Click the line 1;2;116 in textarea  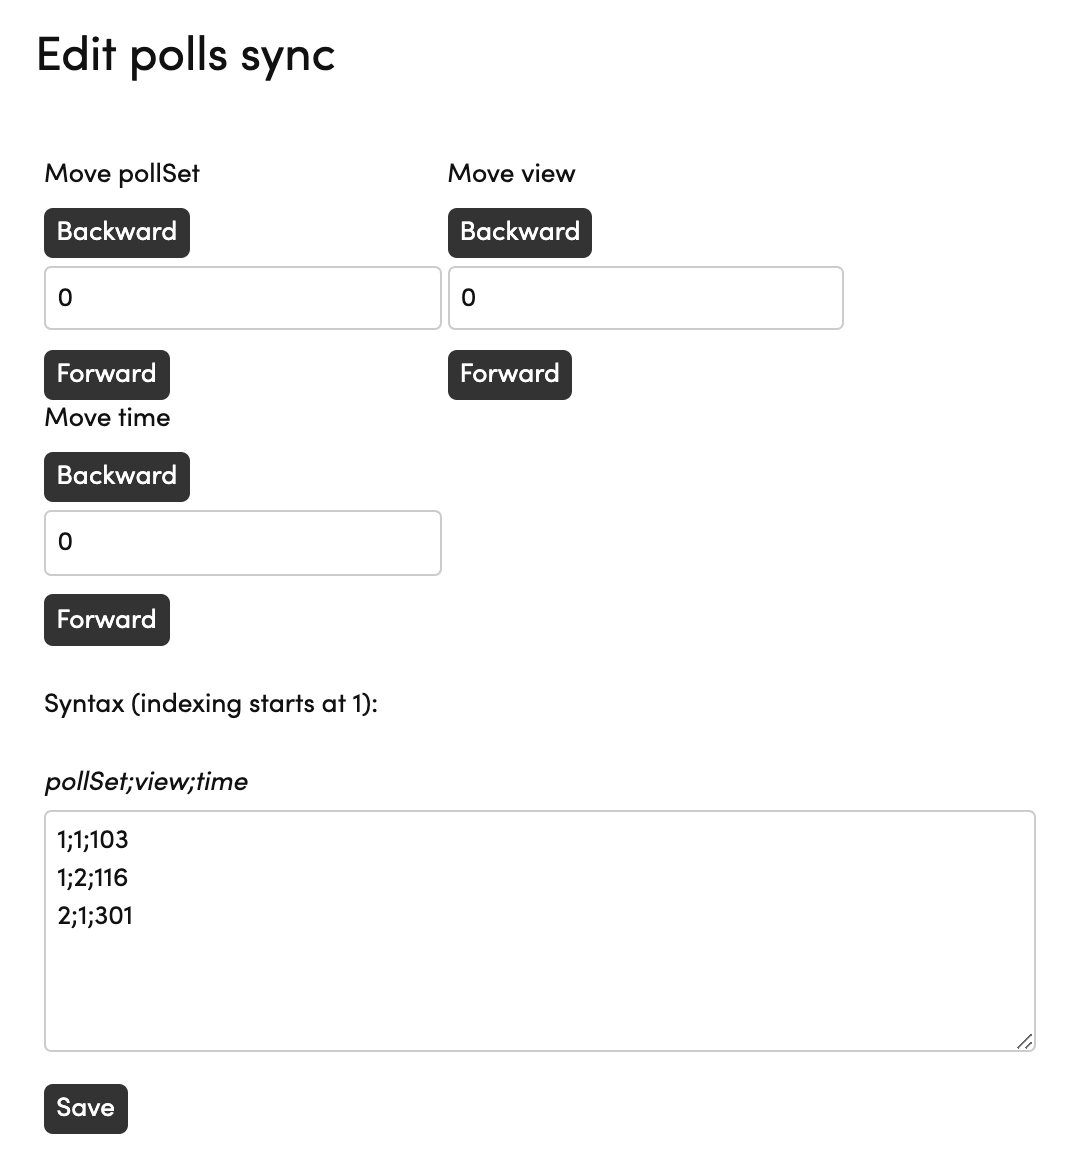[93, 877]
